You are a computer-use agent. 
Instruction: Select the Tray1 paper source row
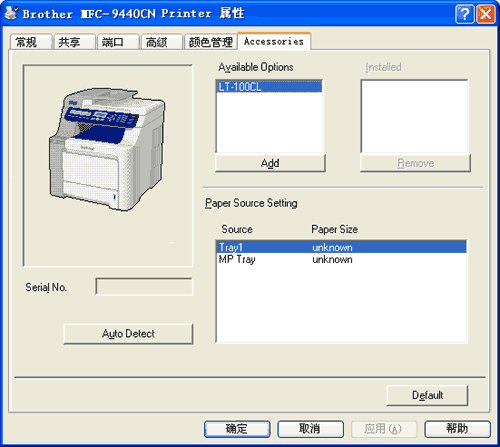[x=341, y=247]
